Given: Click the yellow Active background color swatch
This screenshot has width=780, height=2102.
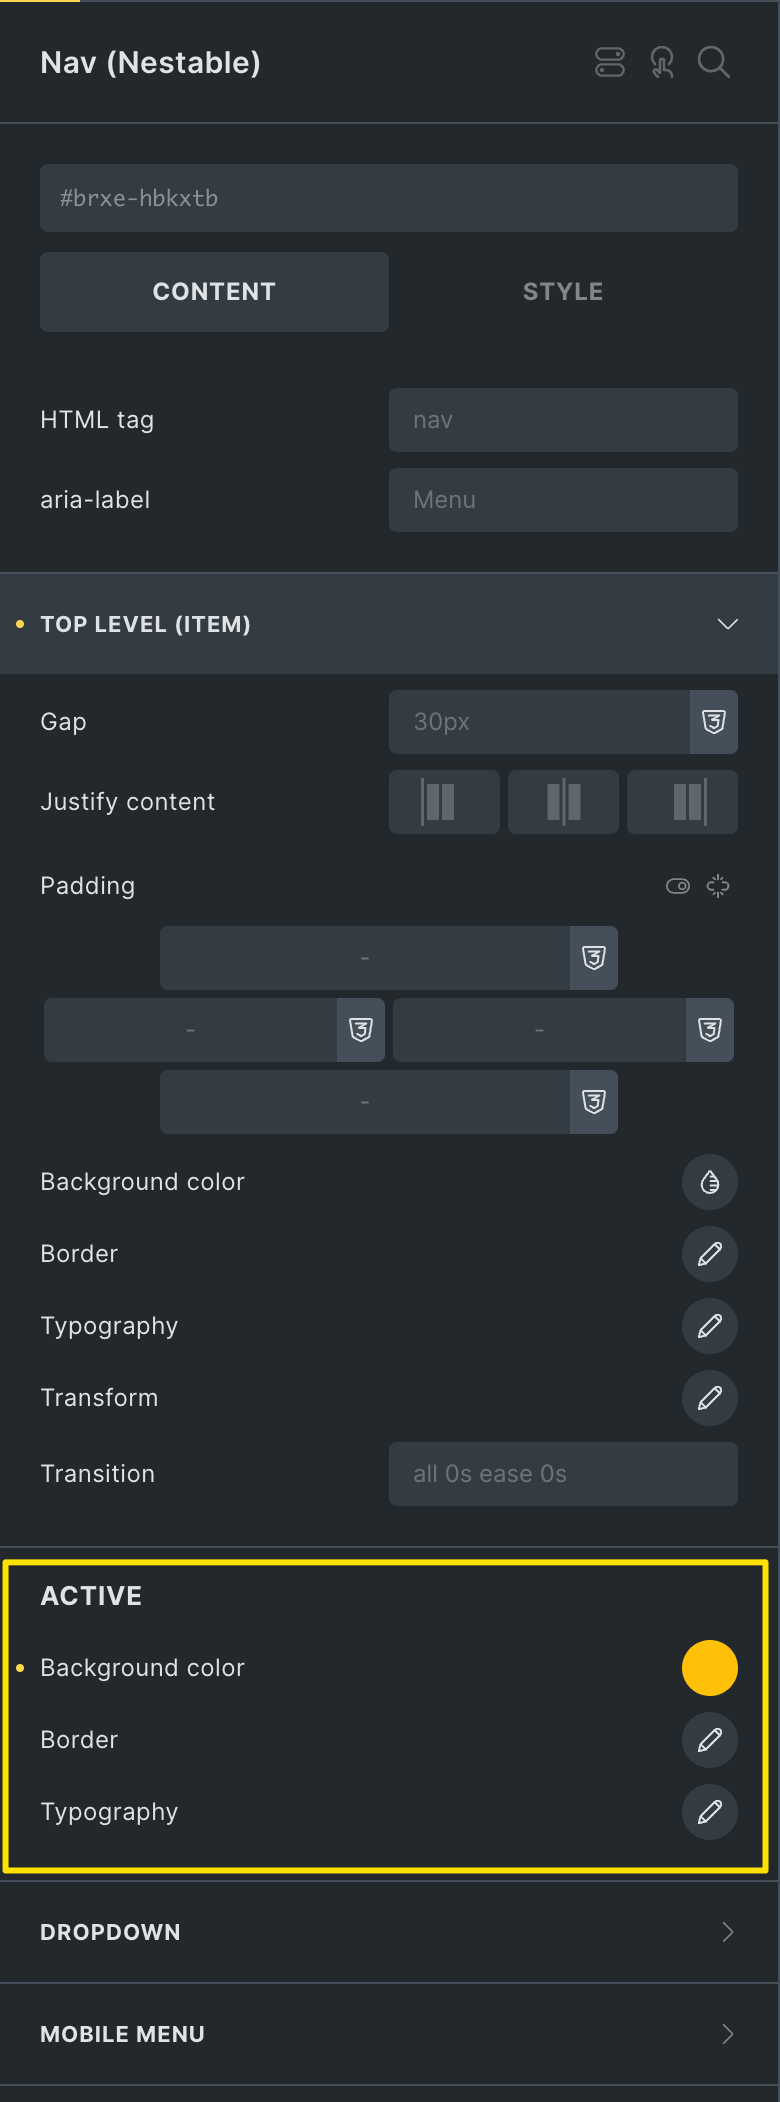Looking at the screenshot, I should (x=710, y=1668).
